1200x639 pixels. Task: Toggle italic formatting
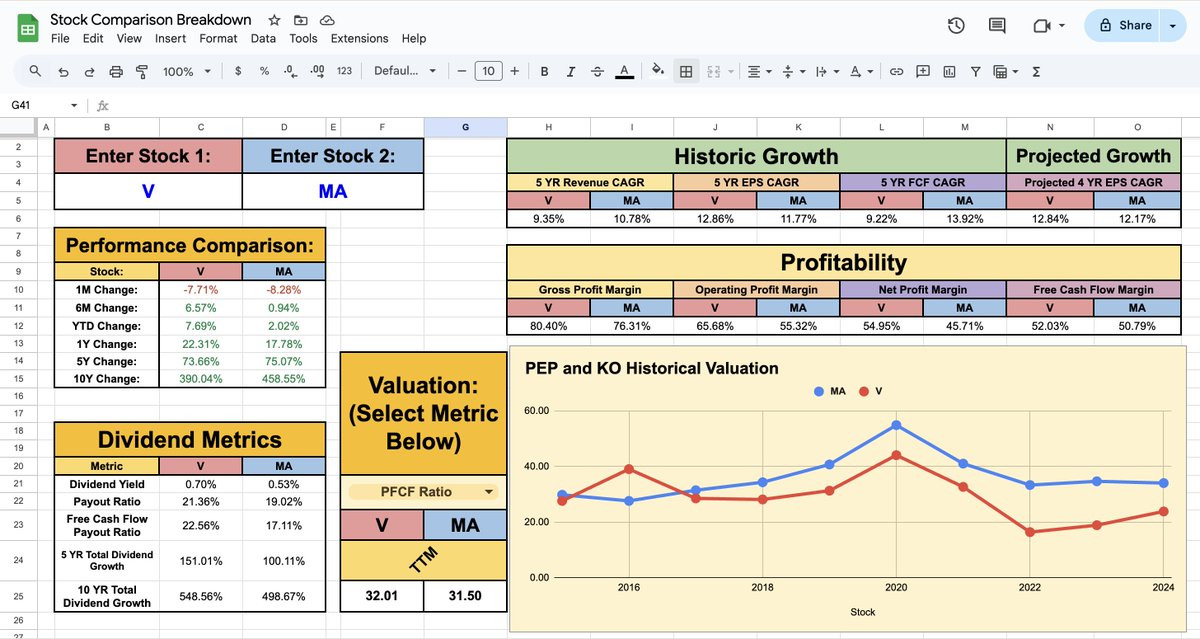[x=571, y=71]
